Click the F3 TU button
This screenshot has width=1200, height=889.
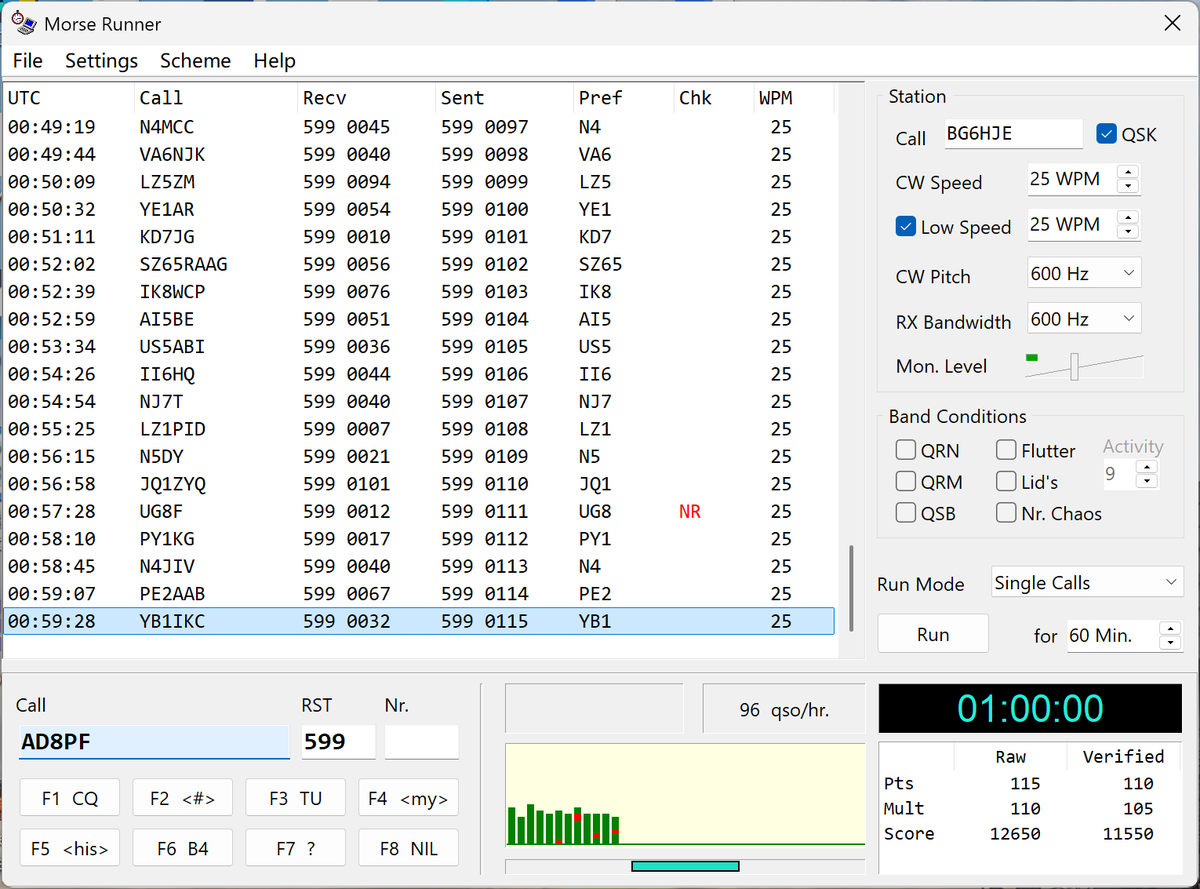point(296,798)
